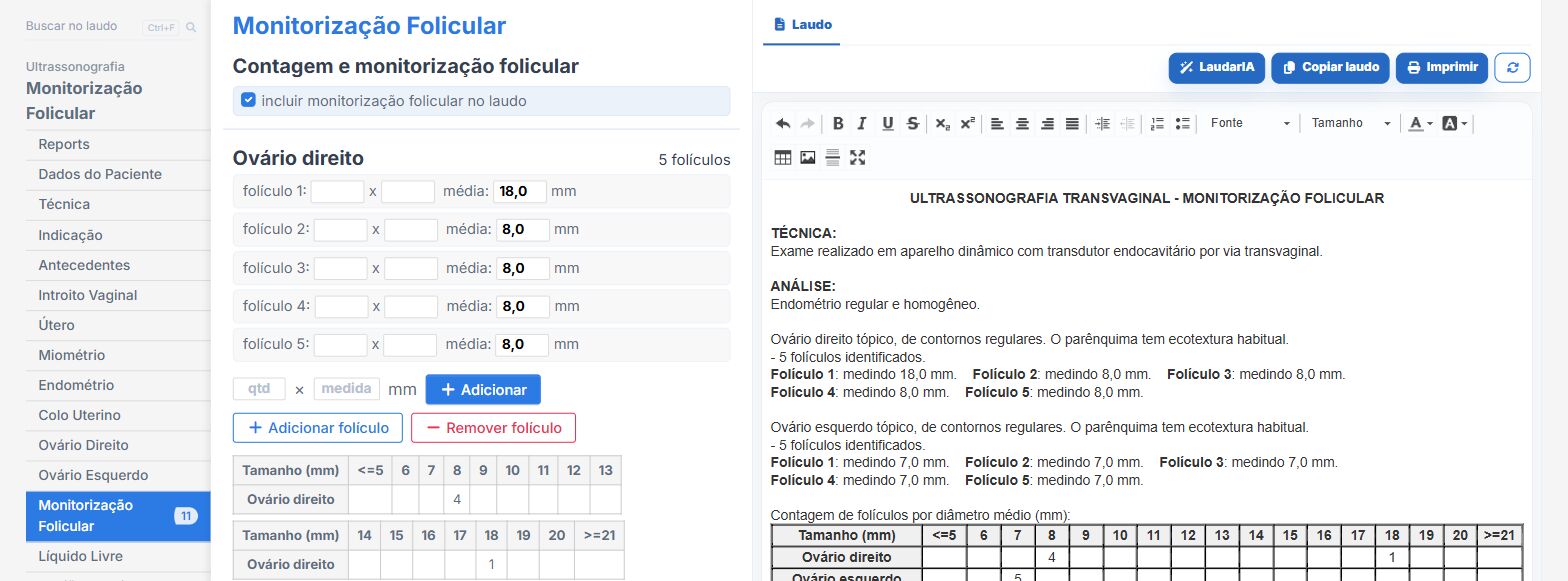
Task: Toggle strikethrough formatting
Action: point(912,124)
